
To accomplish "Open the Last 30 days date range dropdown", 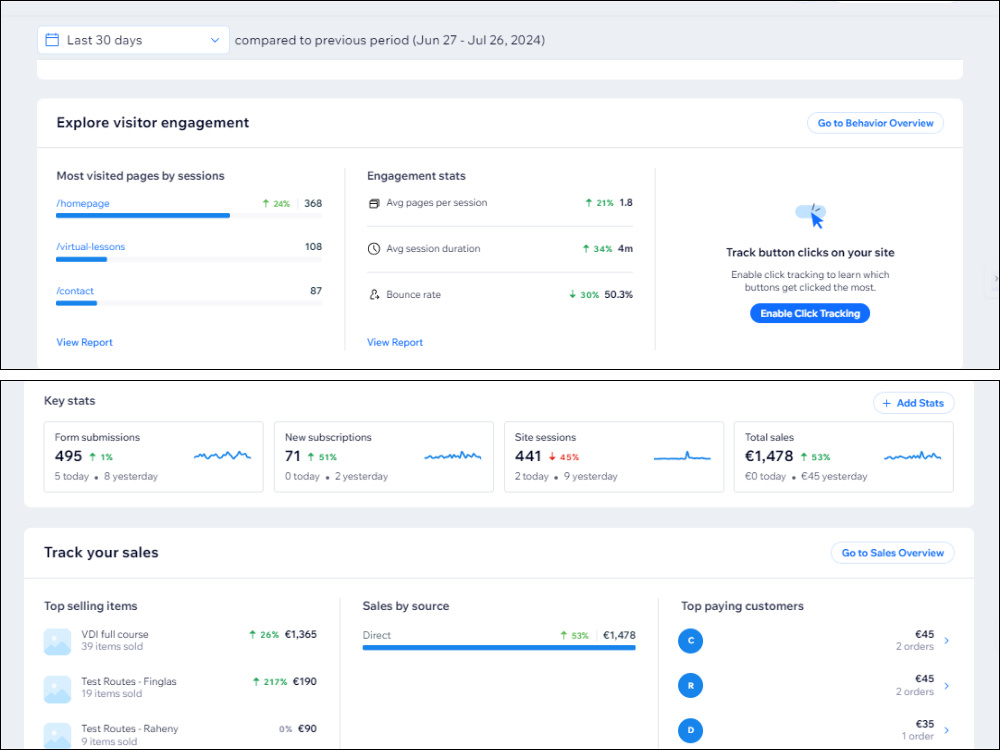I will (x=133, y=40).
